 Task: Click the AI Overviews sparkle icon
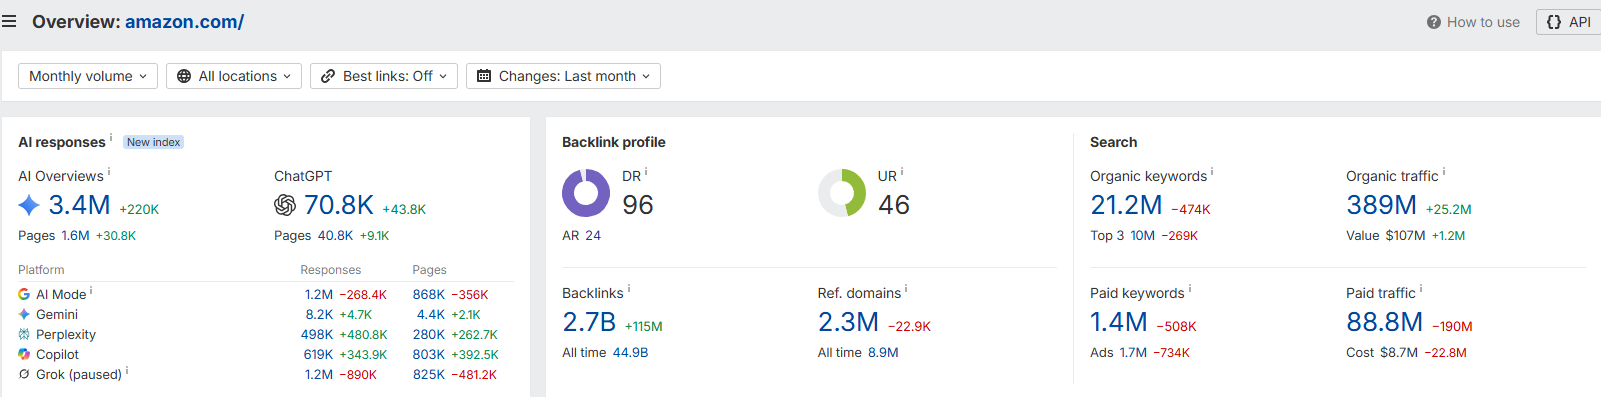[29, 205]
